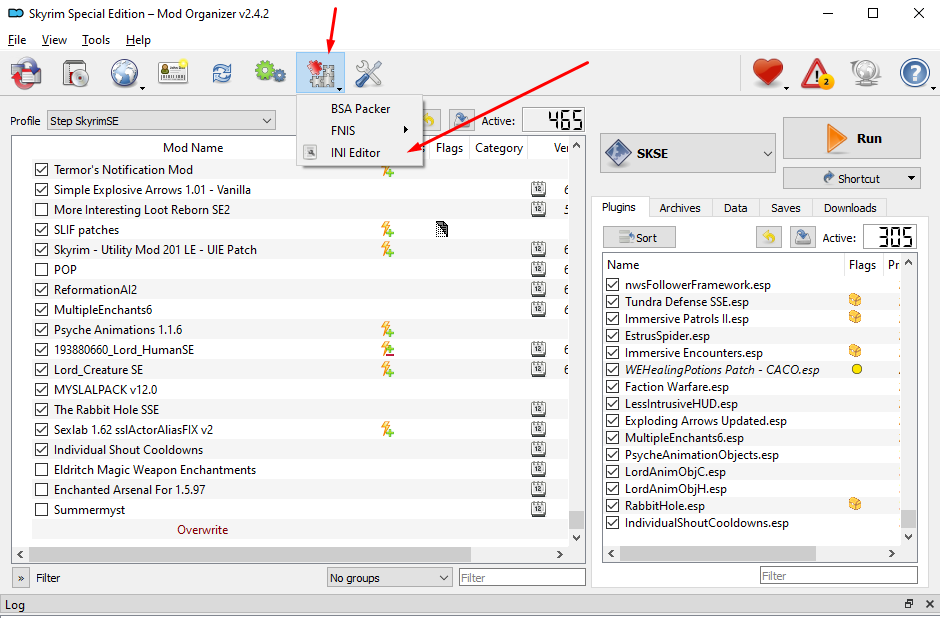
Task: Enable the Summermyst mod checkbox
Action: pos(41,510)
